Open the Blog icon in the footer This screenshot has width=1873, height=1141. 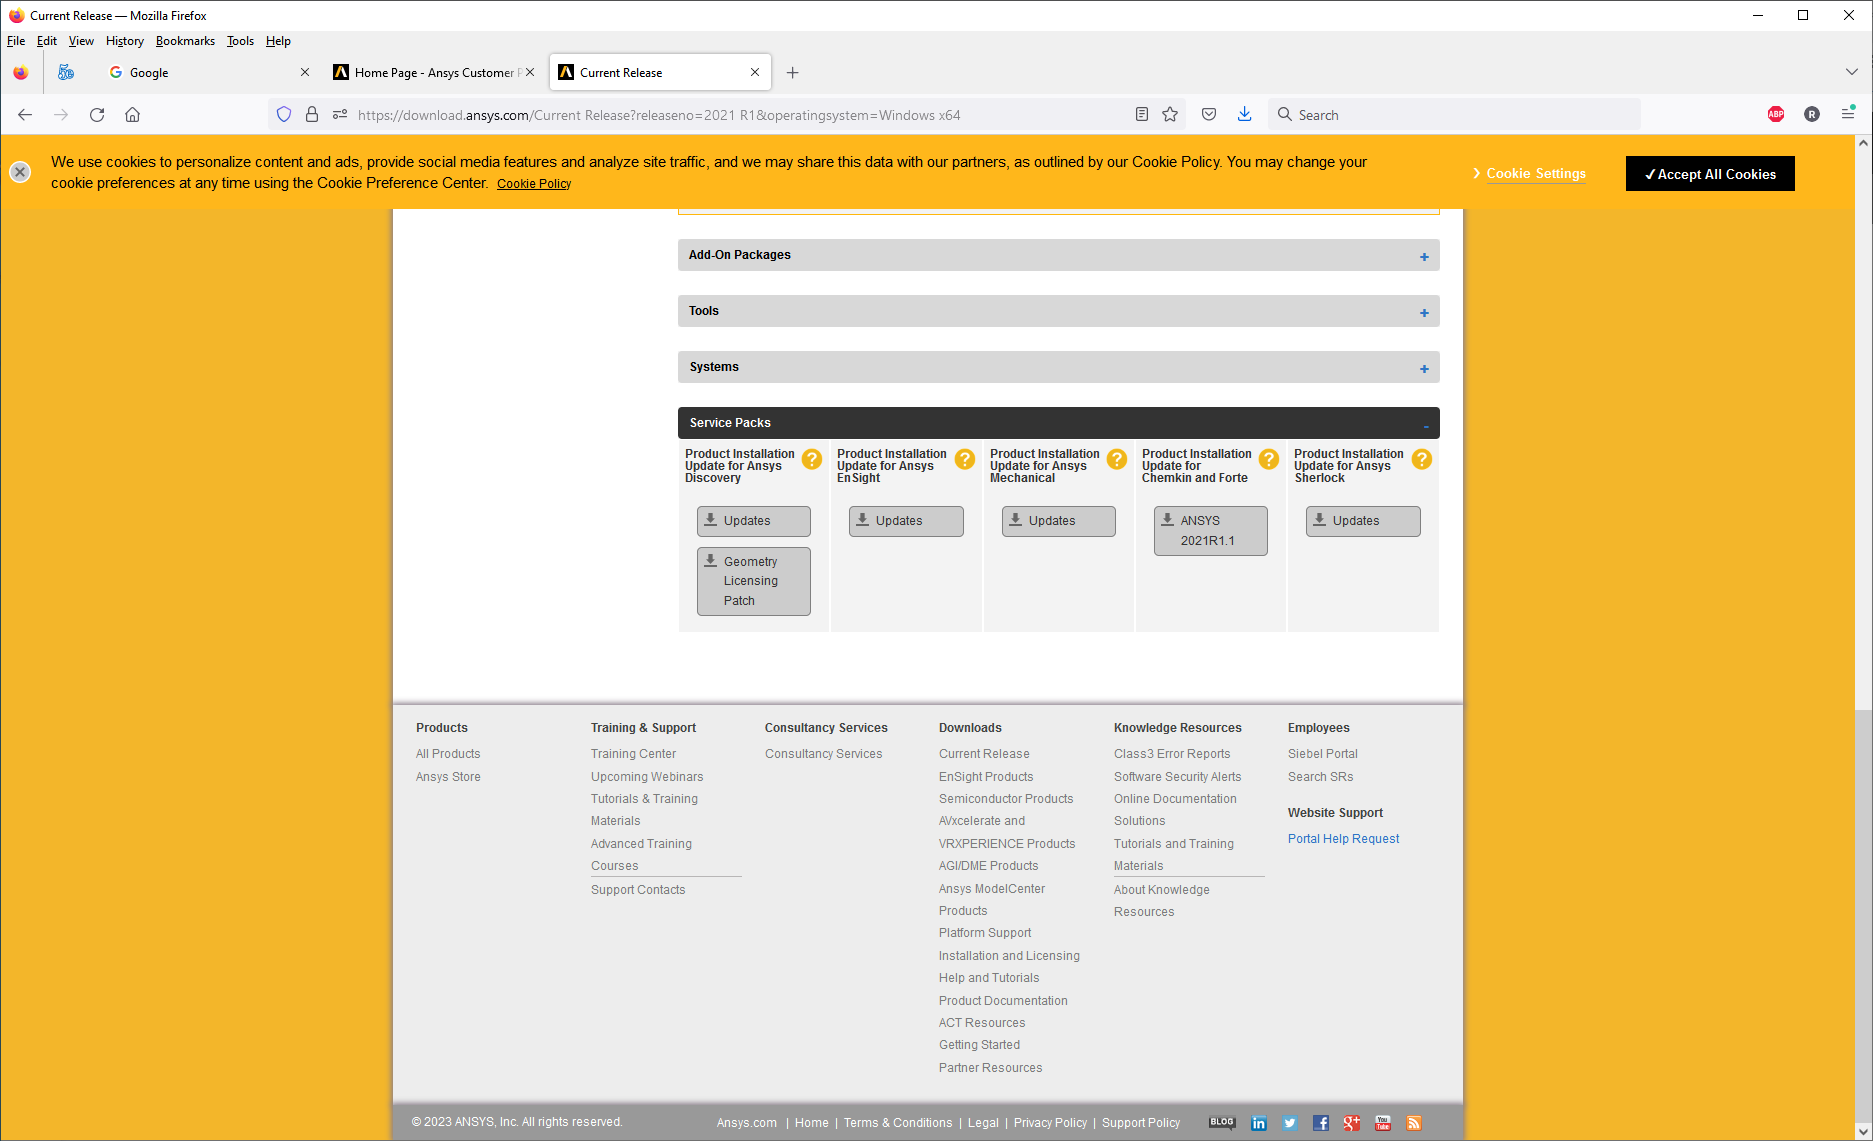tap(1222, 1122)
